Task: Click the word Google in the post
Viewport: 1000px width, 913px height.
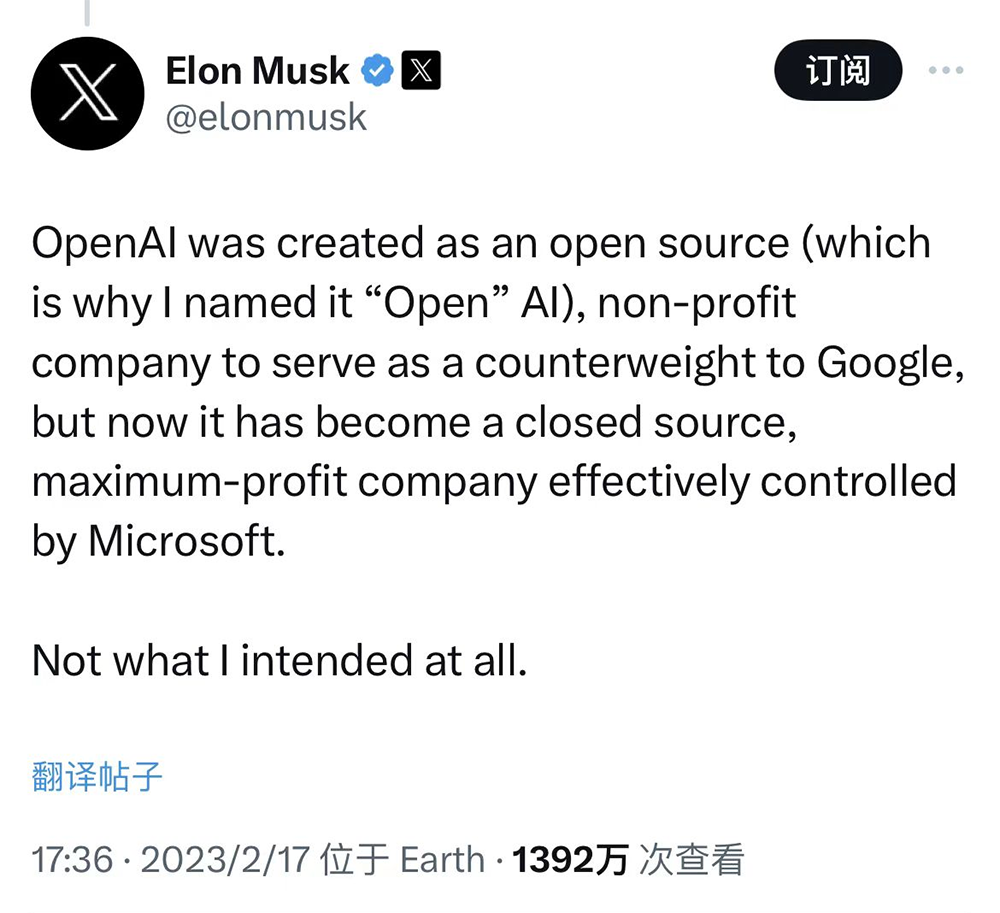Action: point(886,363)
